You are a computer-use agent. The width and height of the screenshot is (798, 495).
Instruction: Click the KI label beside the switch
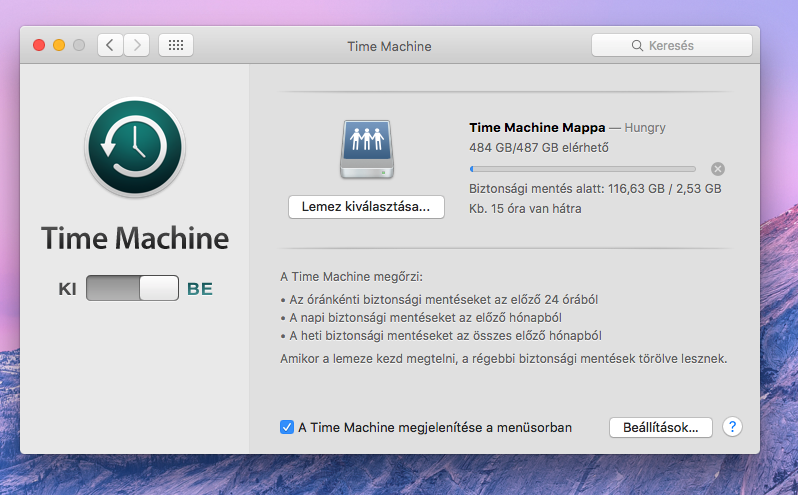click(68, 289)
